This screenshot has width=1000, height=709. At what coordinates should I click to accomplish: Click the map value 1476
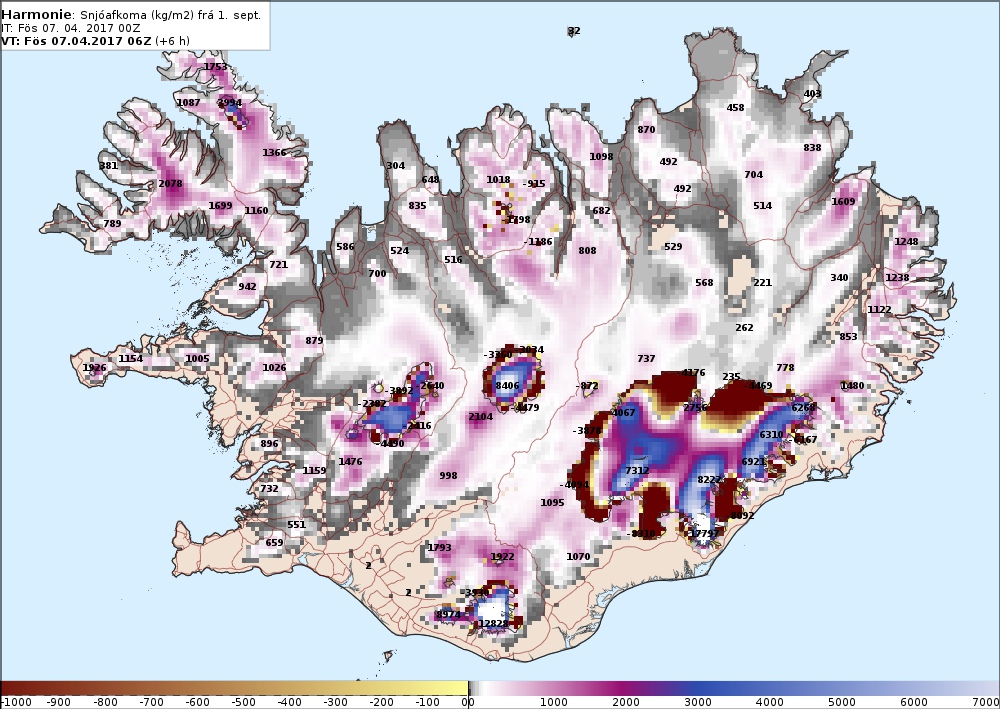tap(351, 462)
